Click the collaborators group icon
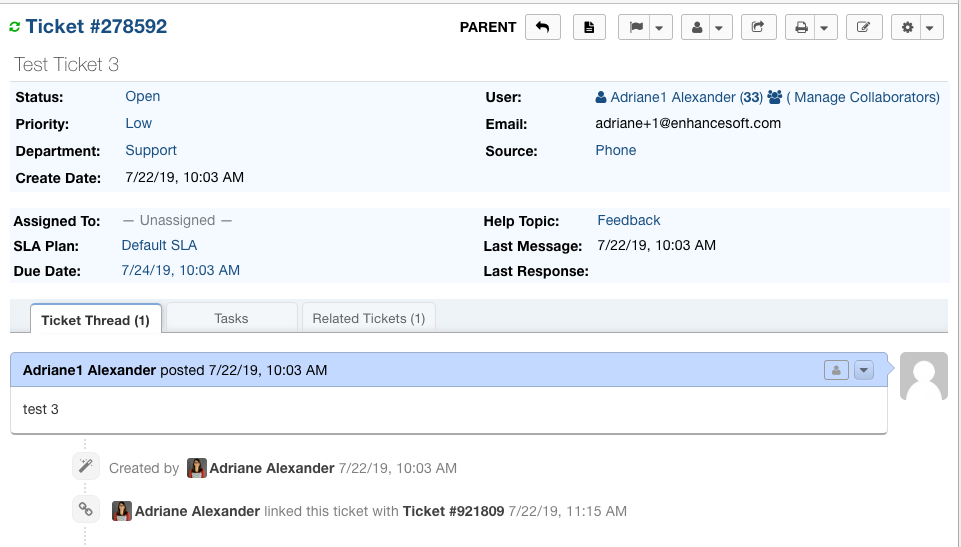Image resolution: width=961 pixels, height=547 pixels. (775, 97)
